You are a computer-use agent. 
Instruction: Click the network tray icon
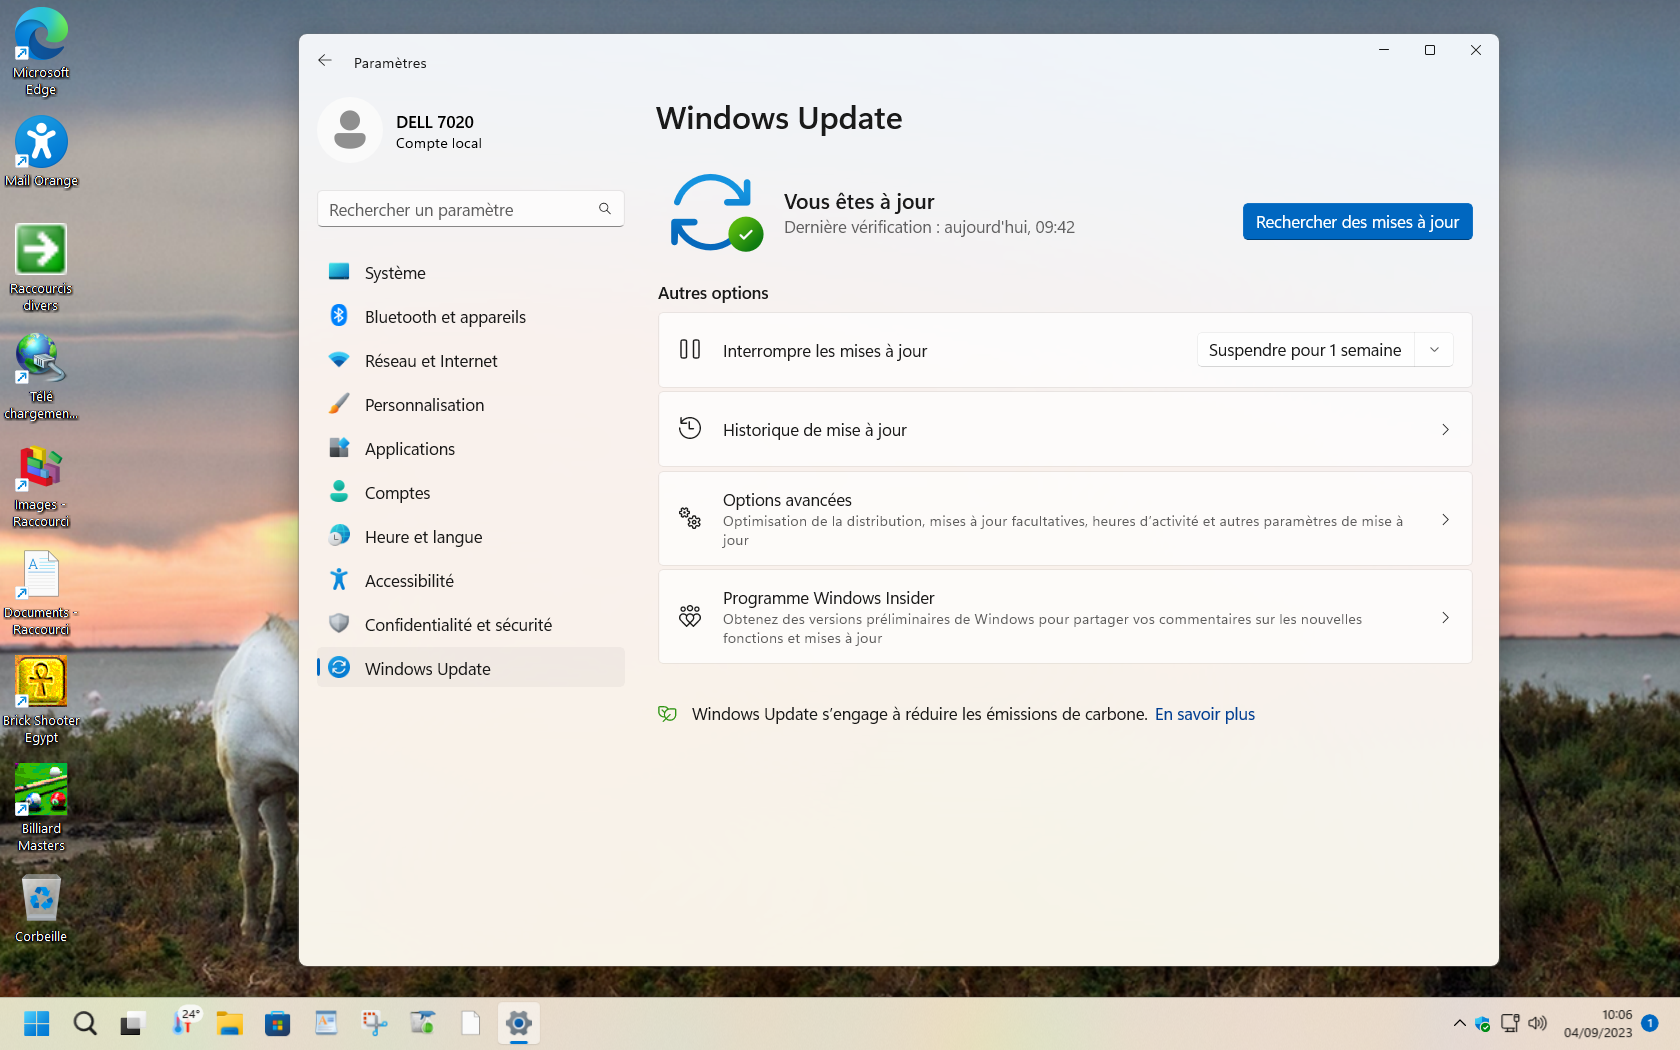[x=1510, y=1023]
